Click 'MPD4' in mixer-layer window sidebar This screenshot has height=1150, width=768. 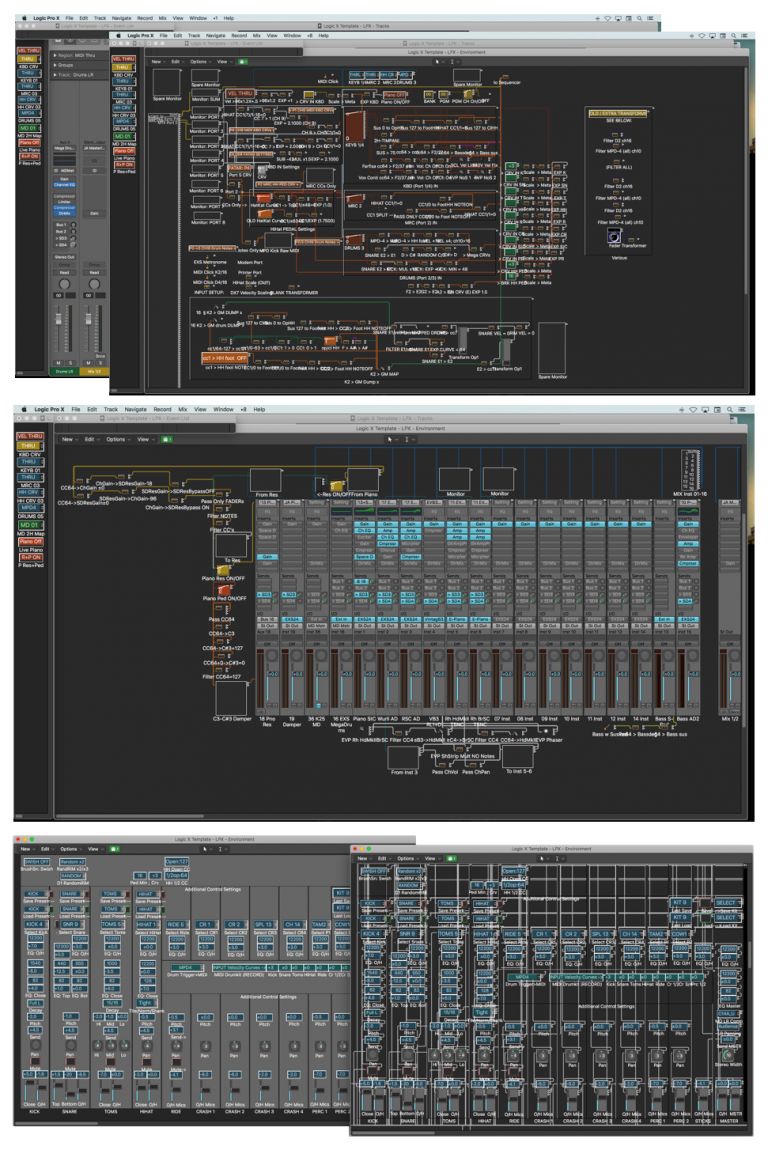point(30,508)
